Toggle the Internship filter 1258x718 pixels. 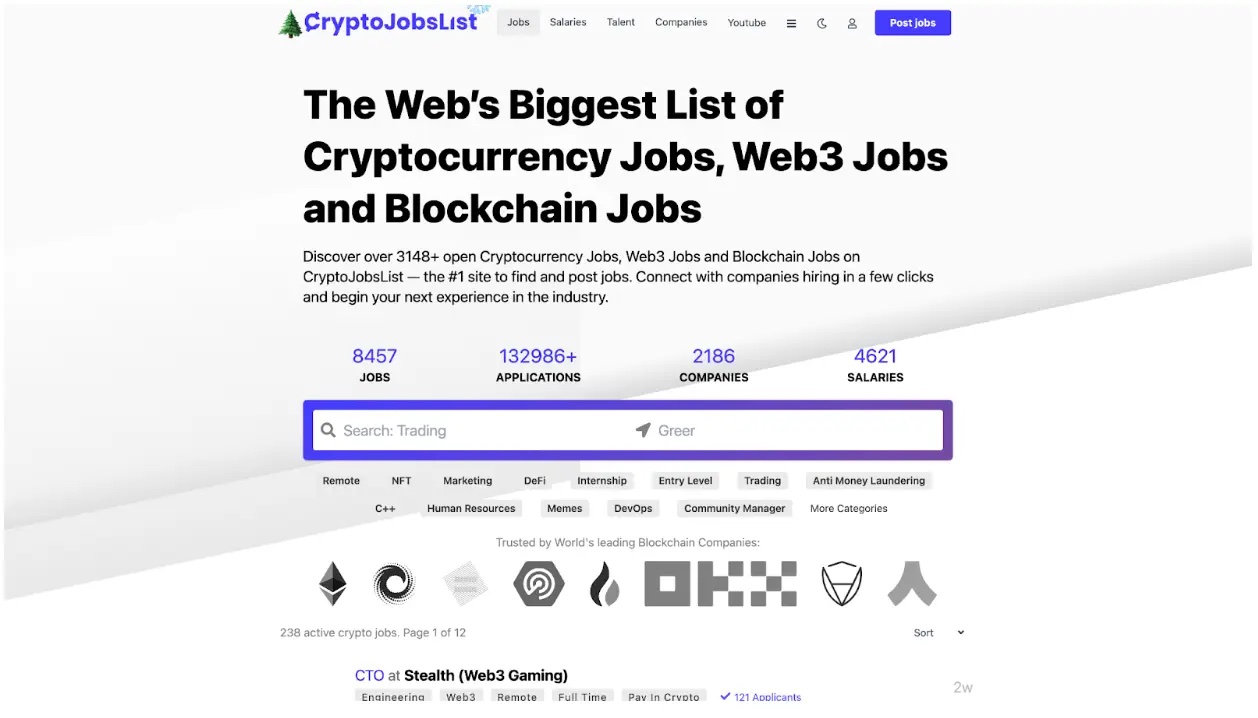[x=602, y=480]
